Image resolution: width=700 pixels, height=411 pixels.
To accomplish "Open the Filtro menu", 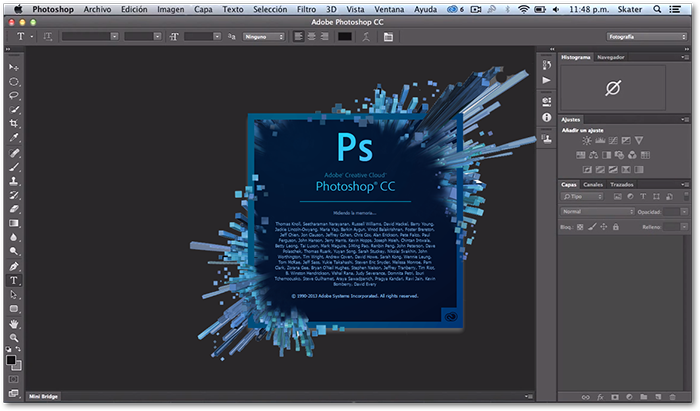I will point(306,9).
